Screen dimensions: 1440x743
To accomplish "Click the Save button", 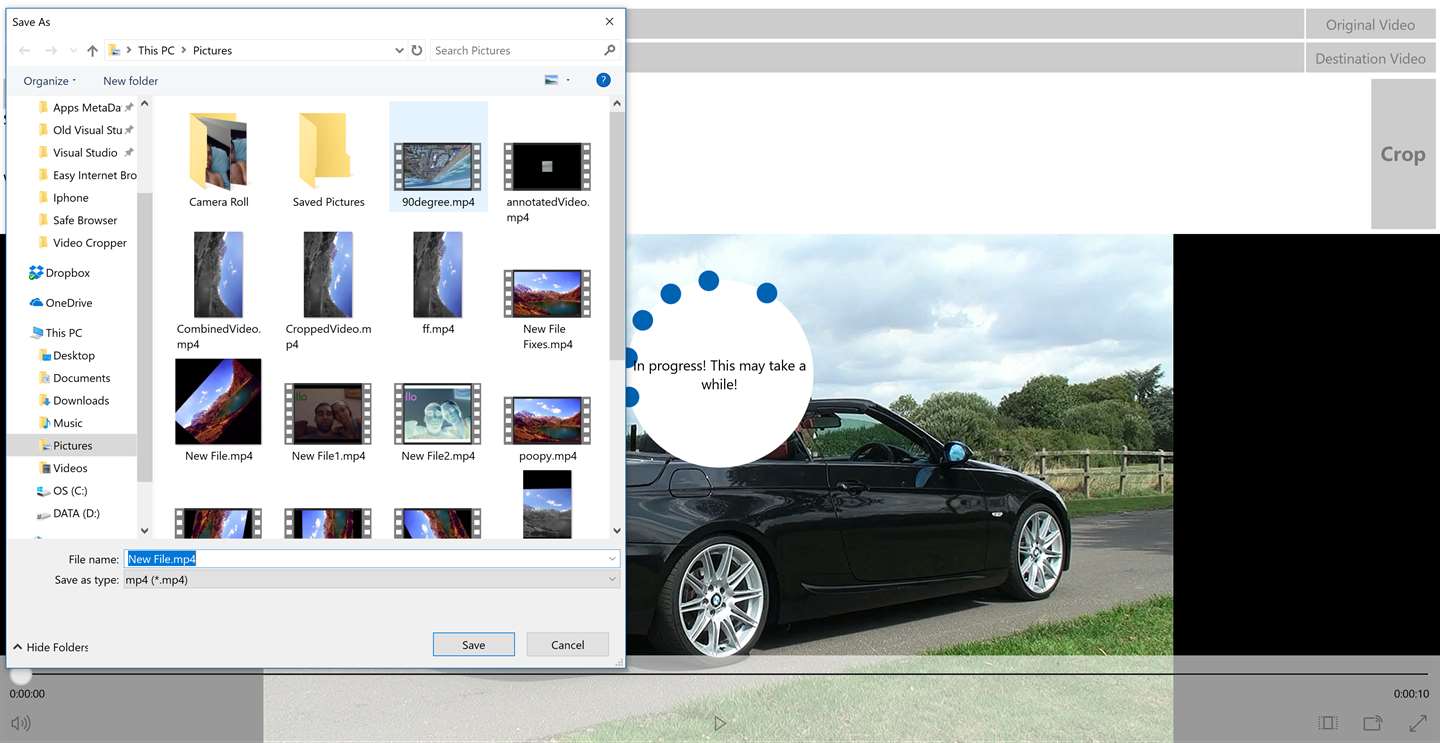I will pos(473,645).
